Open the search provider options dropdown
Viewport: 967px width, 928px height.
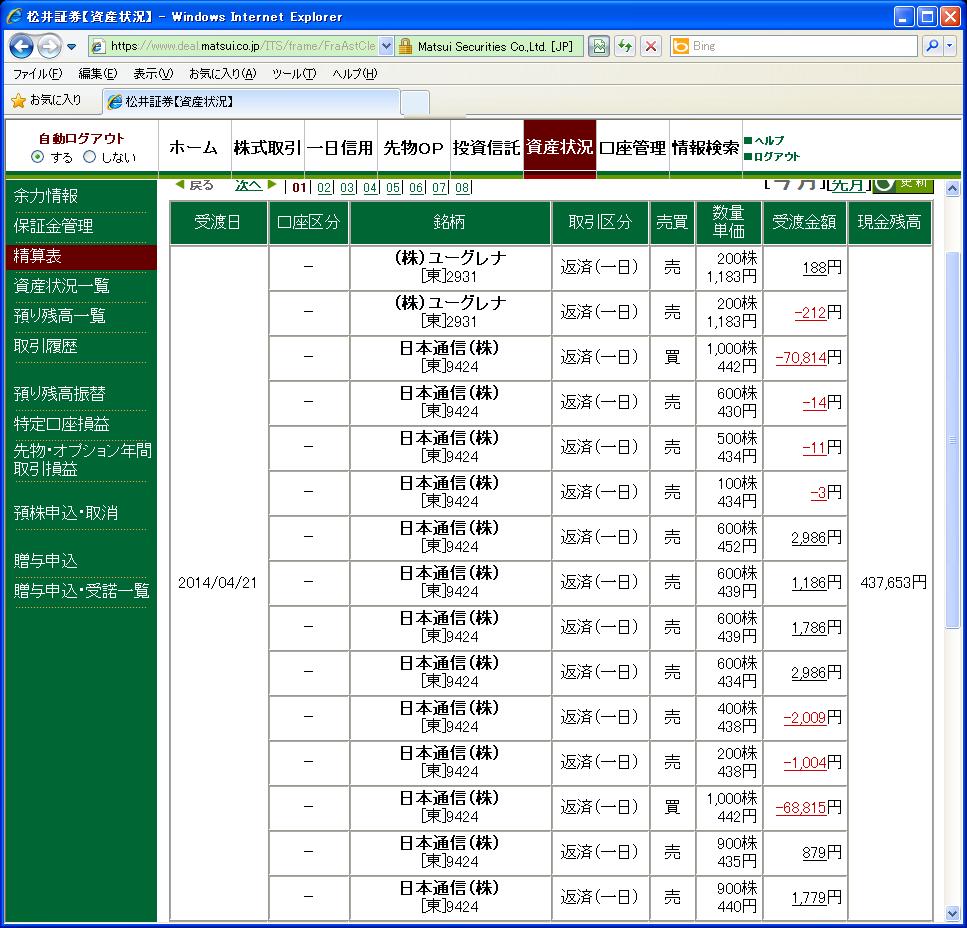click(949, 46)
